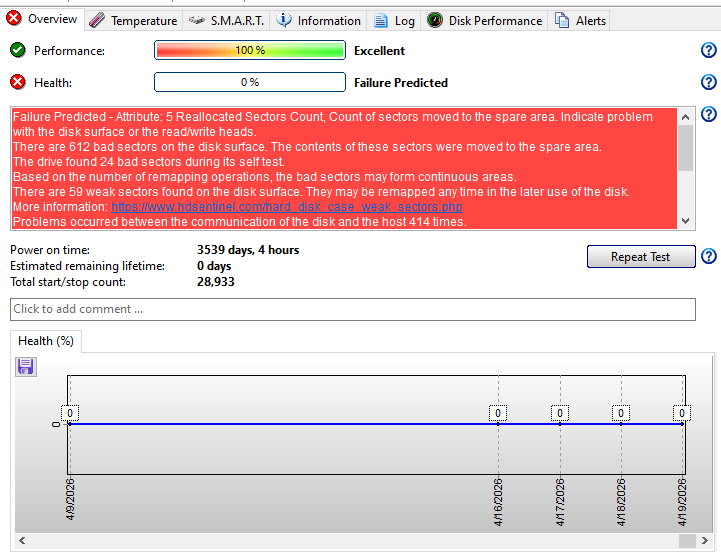Switch to the Temperature tab
The image size is (721, 552).
[x=133, y=21]
